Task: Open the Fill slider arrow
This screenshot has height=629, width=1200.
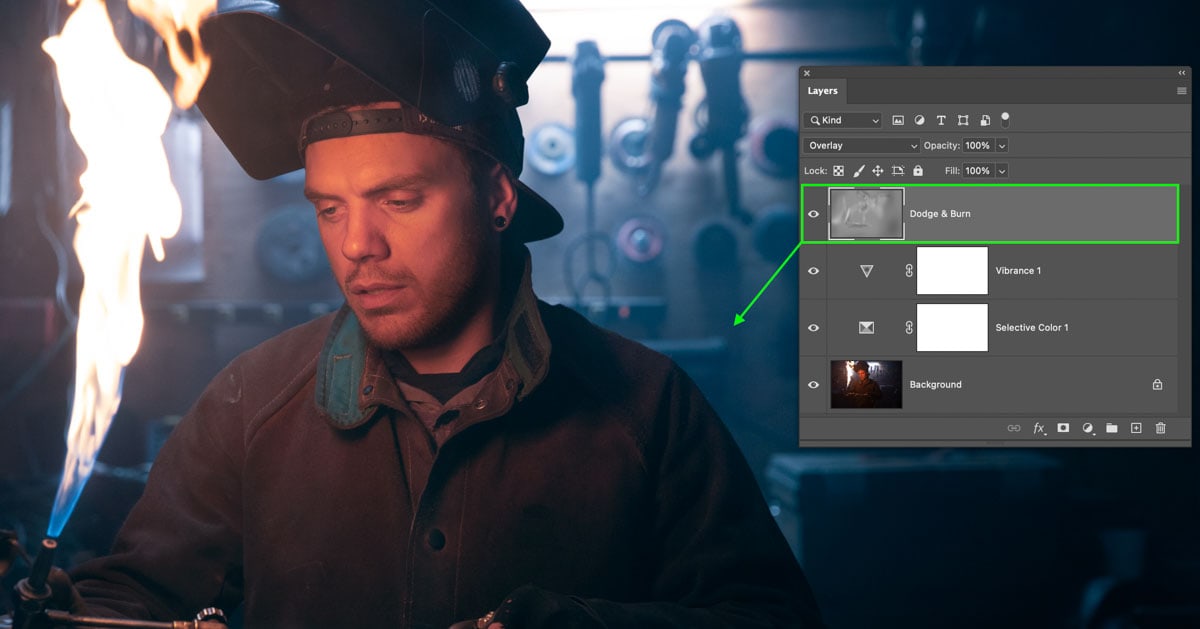Action: (1002, 171)
